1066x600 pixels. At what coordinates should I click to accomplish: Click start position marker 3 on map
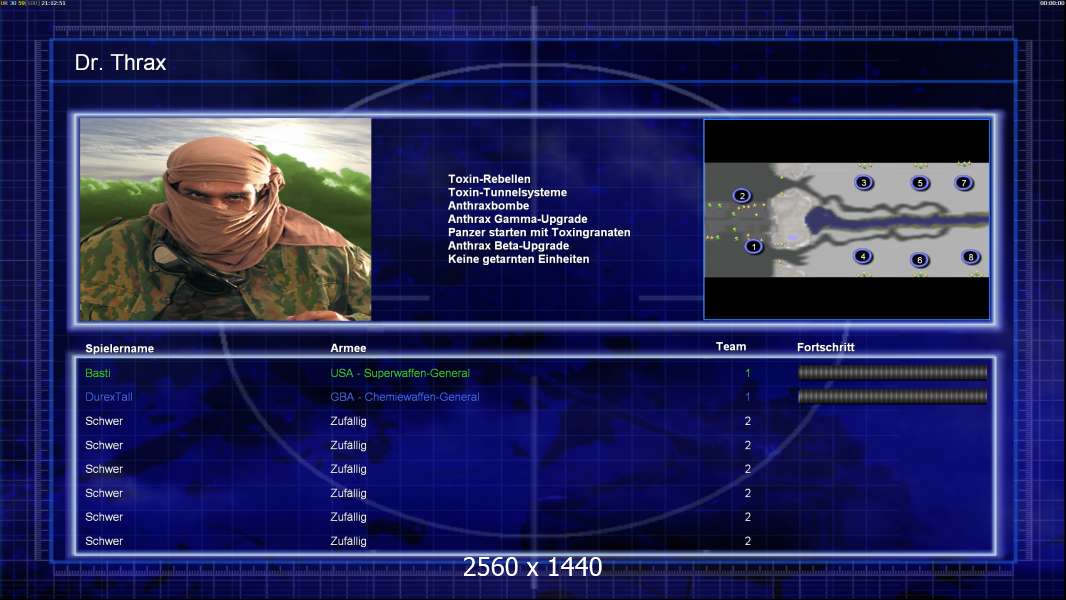click(x=864, y=183)
